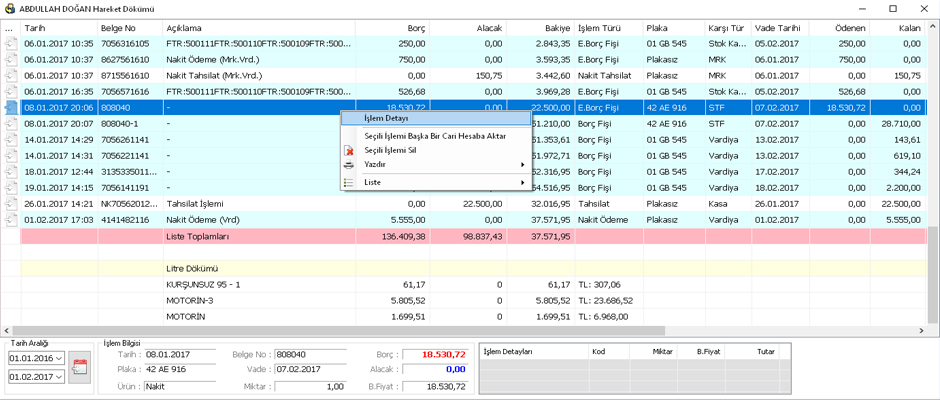
Task: Open the end date 01.02.2017 dropdown
Action: pos(58,377)
